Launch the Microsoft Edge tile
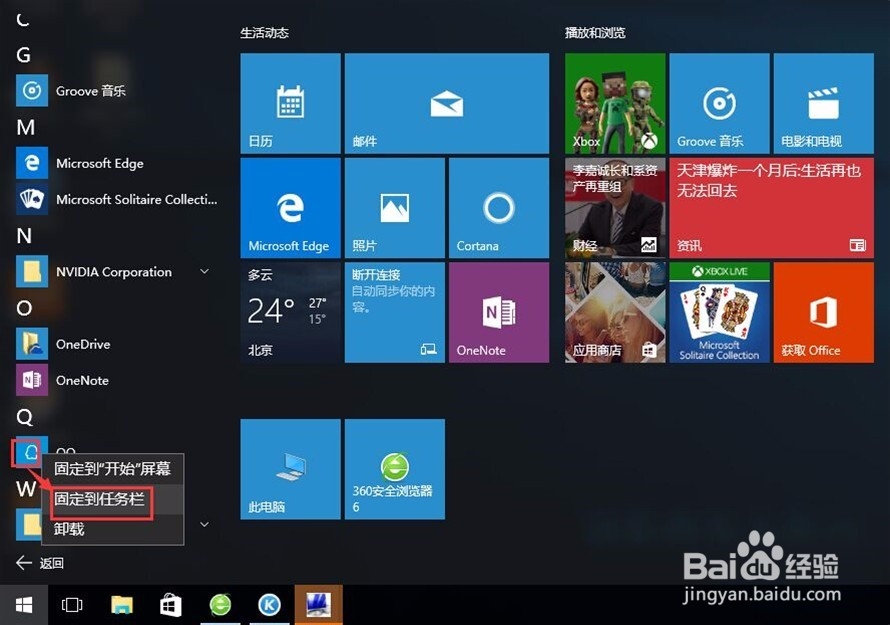890x625 pixels. pos(290,208)
